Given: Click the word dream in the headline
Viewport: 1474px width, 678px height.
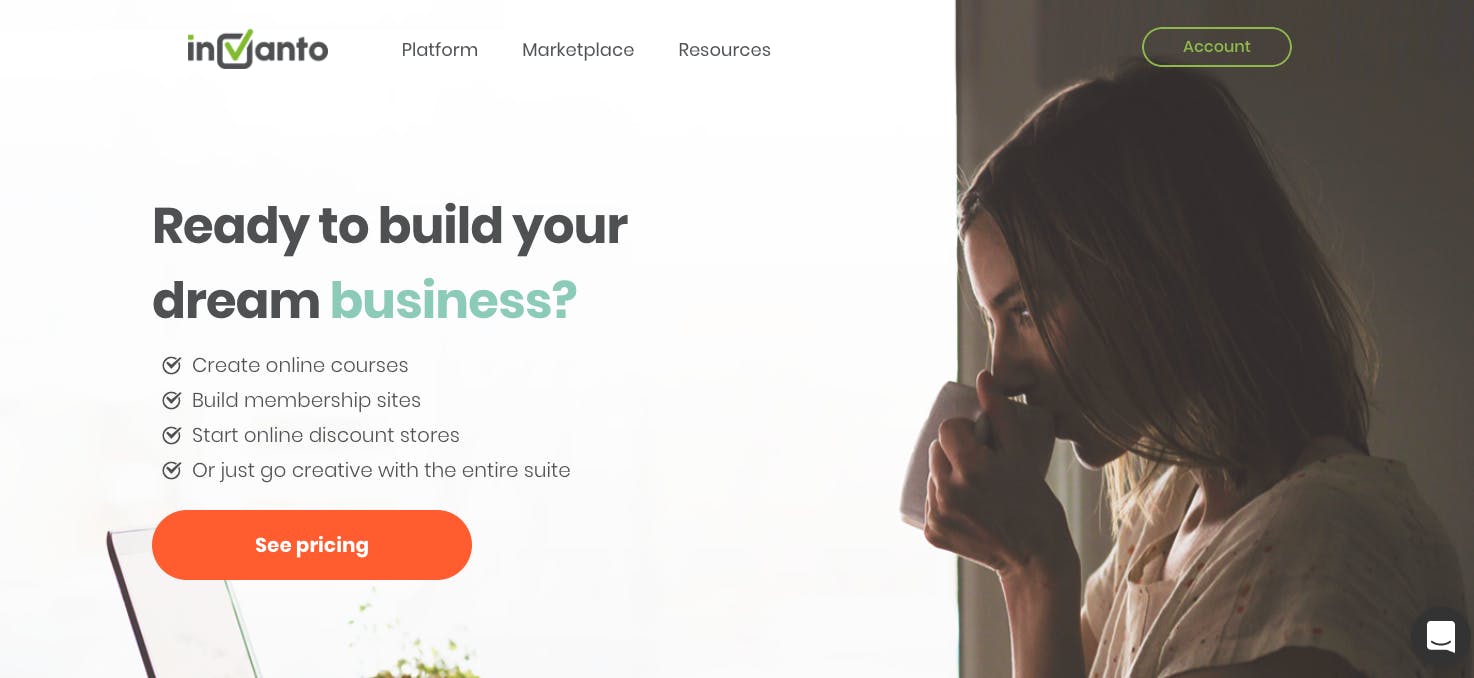Looking at the screenshot, I should (x=236, y=300).
